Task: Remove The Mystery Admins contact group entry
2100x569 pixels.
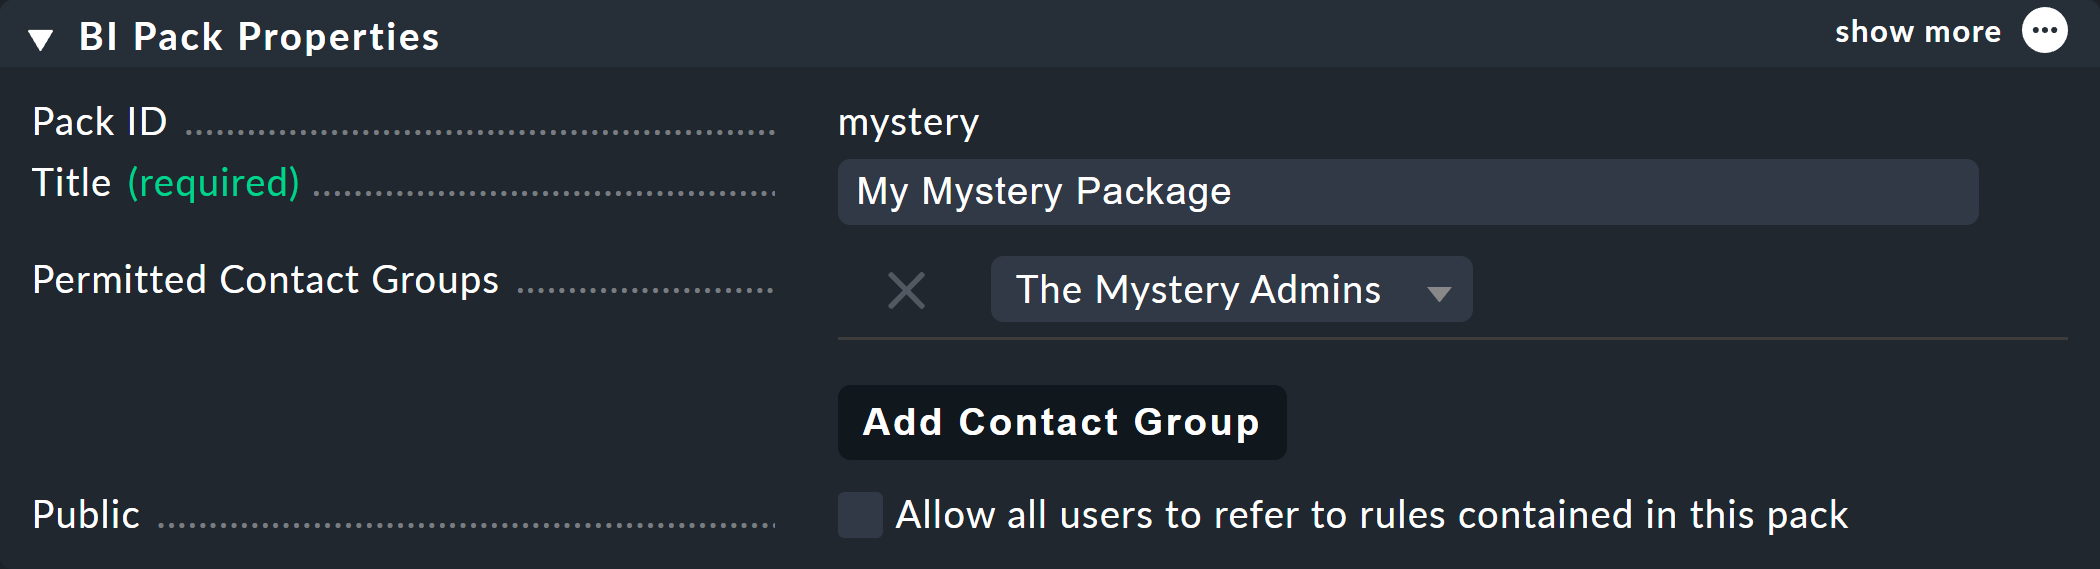Action: 906,291
